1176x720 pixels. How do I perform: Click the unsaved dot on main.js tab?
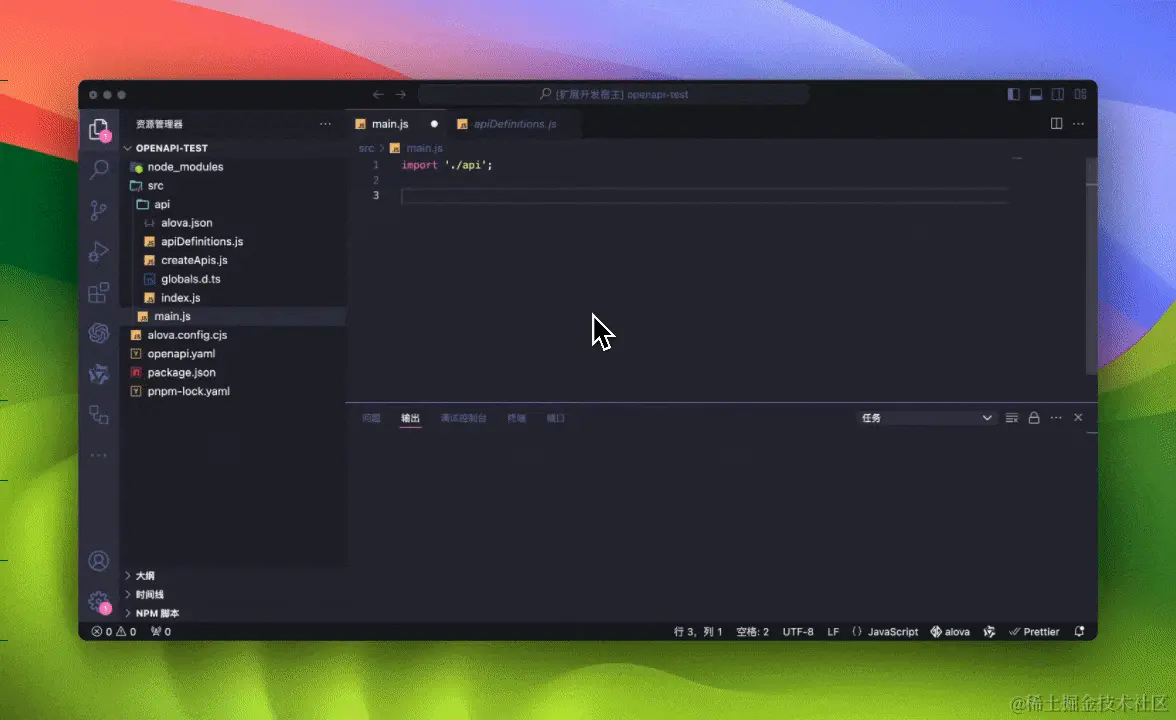(x=434, y=124)
